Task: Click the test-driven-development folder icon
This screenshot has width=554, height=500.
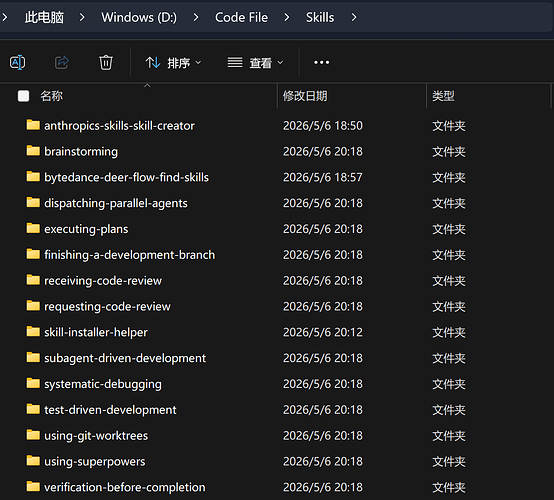Action: click(x=33, y=408)
